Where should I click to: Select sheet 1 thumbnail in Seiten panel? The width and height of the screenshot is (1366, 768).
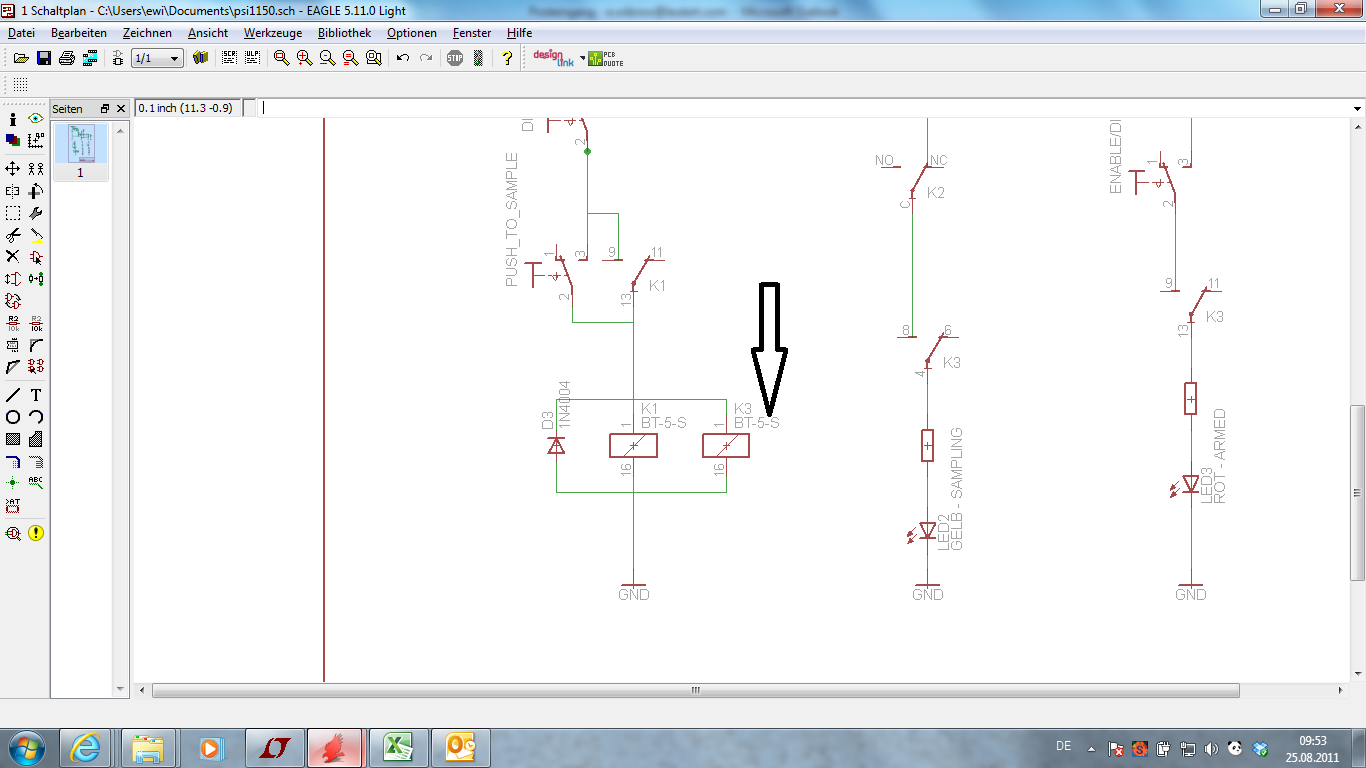(x=81, y=151)
